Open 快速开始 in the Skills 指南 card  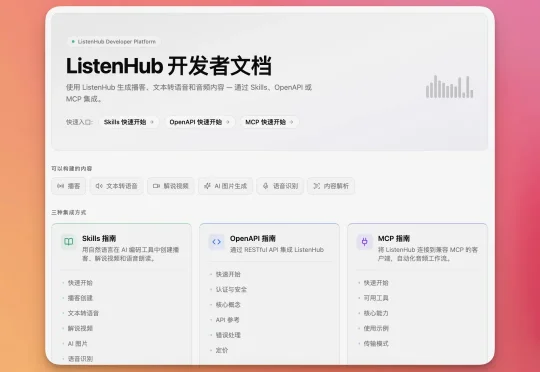click(80, 283)
